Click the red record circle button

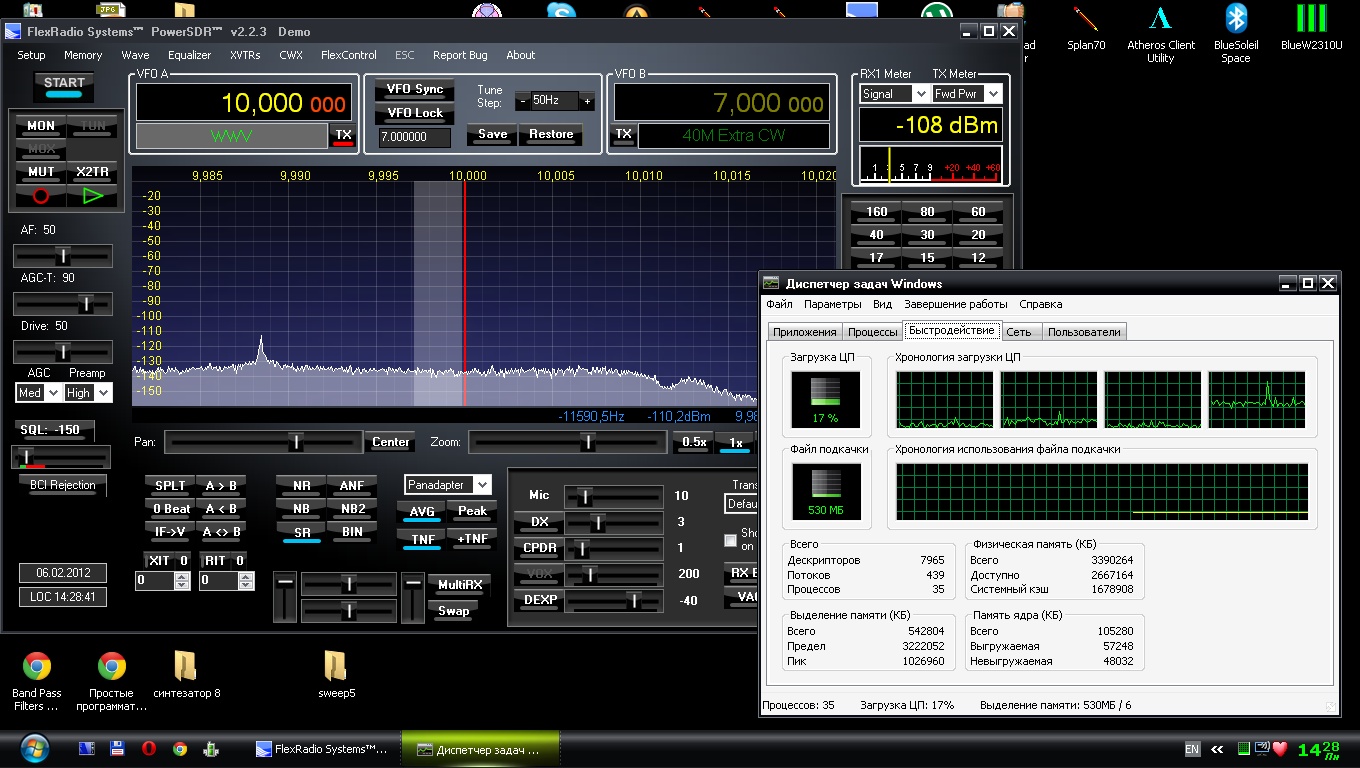coord(41,196)
